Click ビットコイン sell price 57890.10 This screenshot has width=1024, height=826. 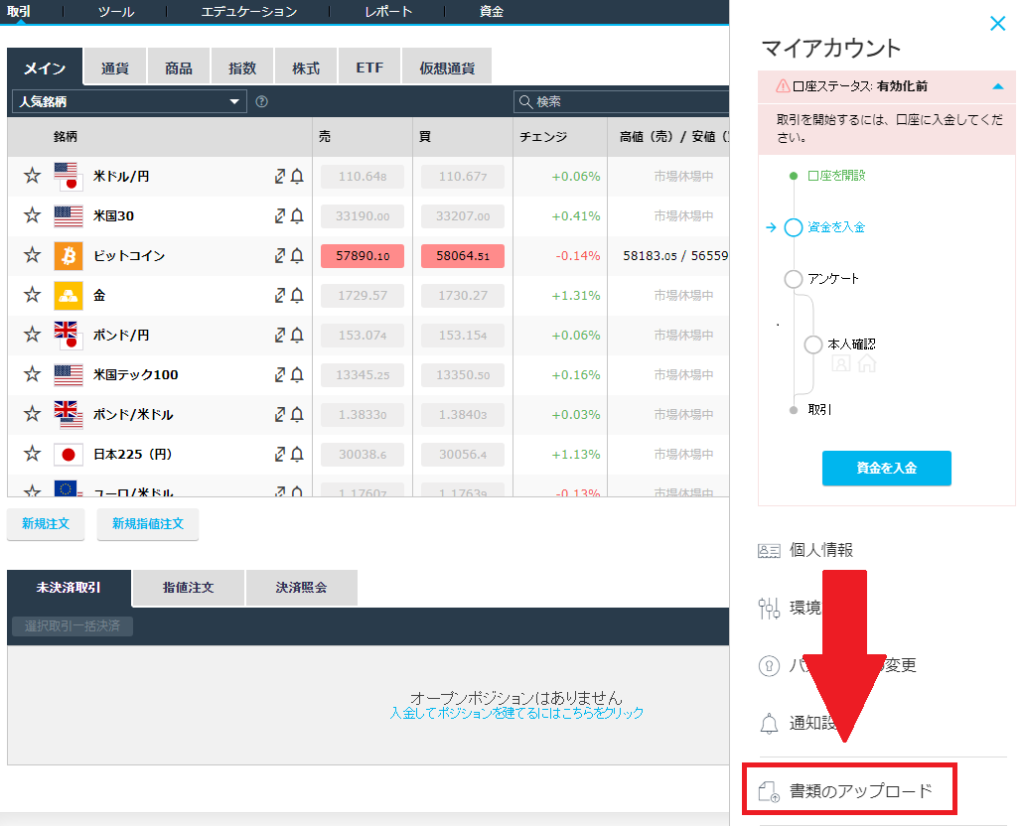(362, 256)
